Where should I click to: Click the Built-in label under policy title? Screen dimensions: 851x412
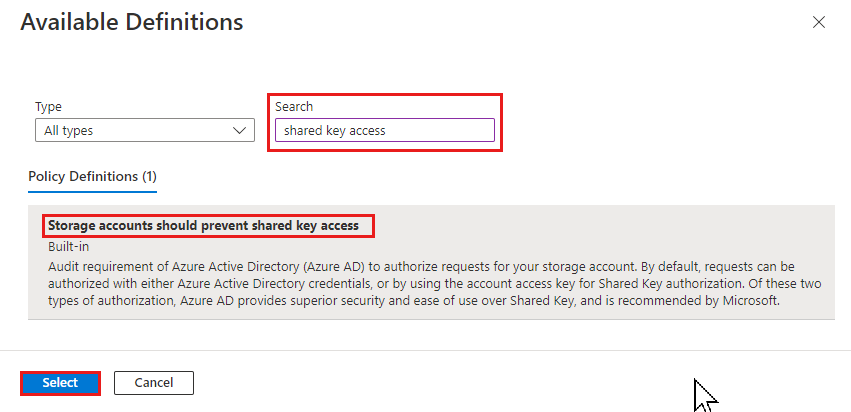click(68, 247)
